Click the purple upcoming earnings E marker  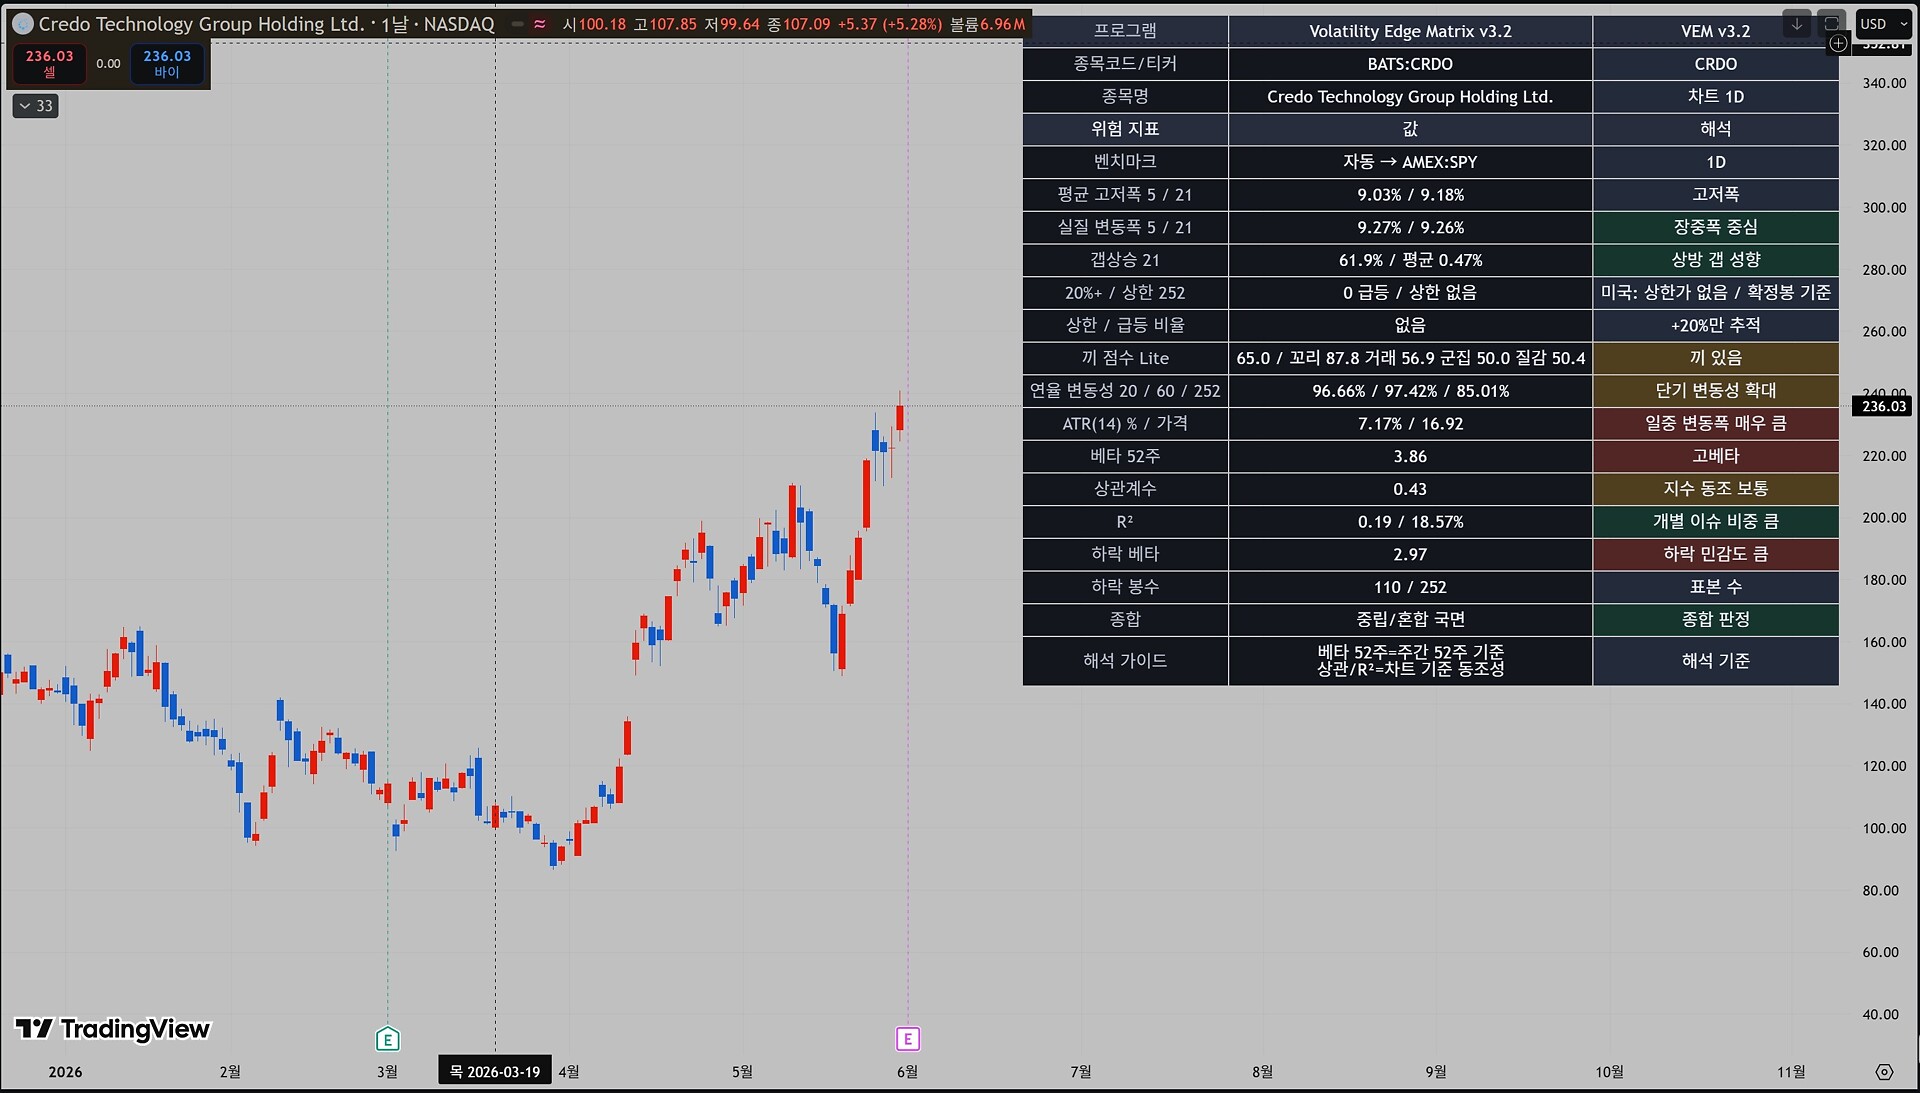coord(908,1039)
